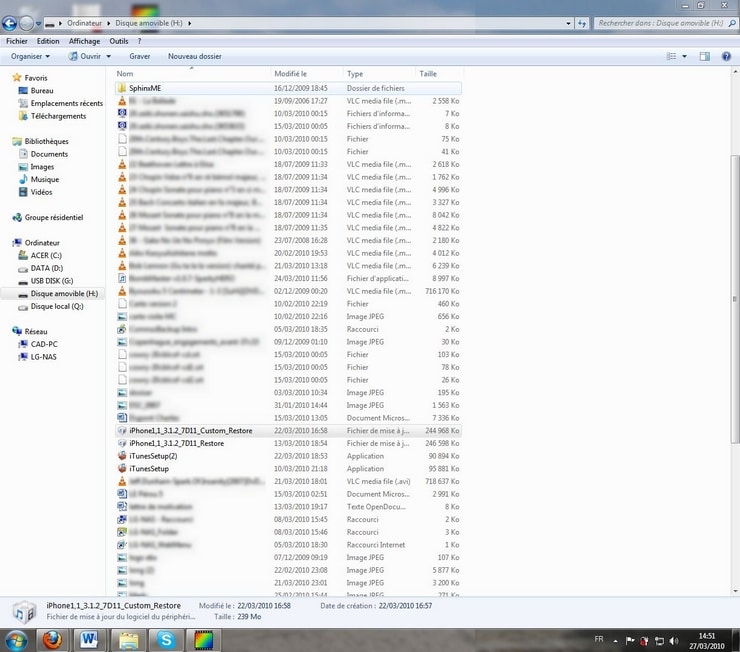
Task: Click the Graver toolbar button
Action: tap(140, 57)
